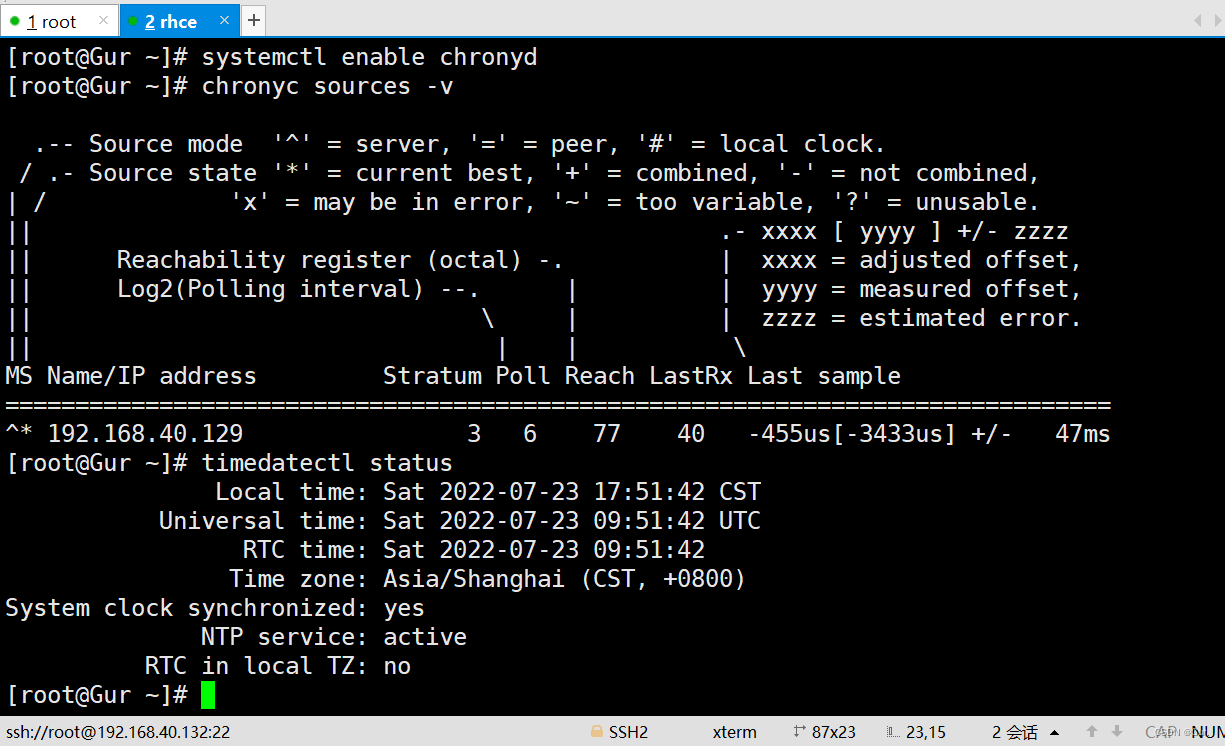
Task: Click the up arrow in status bar
Action: pos(1093,732)
